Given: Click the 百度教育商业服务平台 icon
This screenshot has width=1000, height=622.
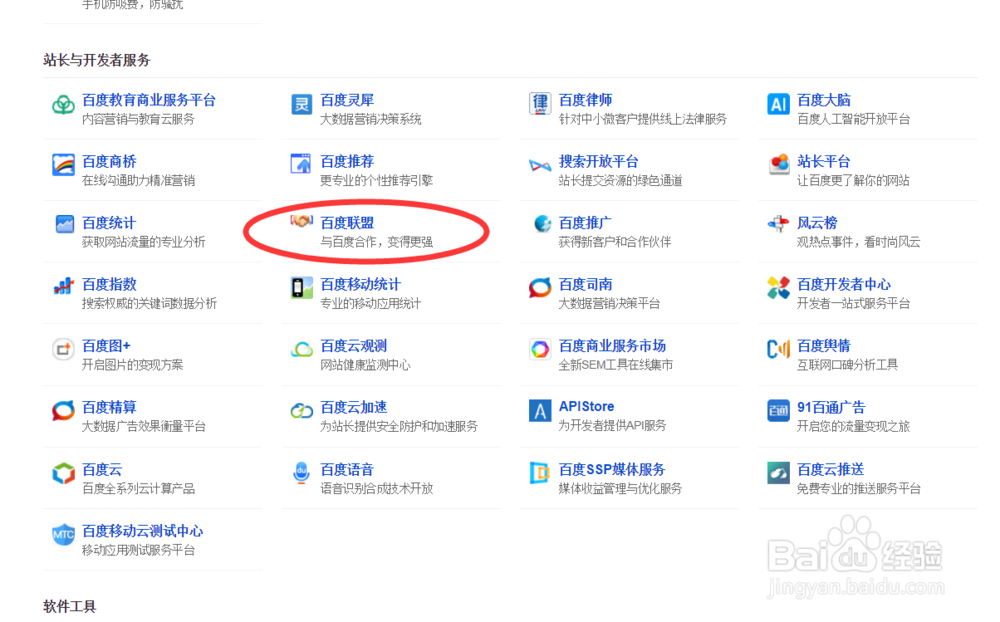Looking at the screenshot, I should 63,104.
